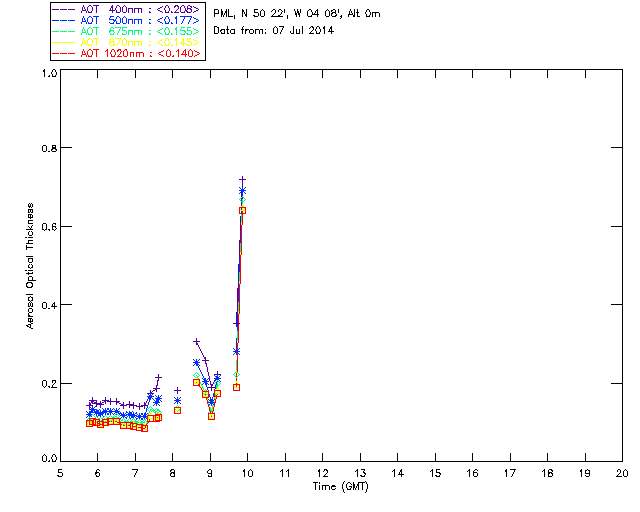The image size is (640, 512).
Task: Click the x-axis tick label 8
Action: (x=173, y=473)
